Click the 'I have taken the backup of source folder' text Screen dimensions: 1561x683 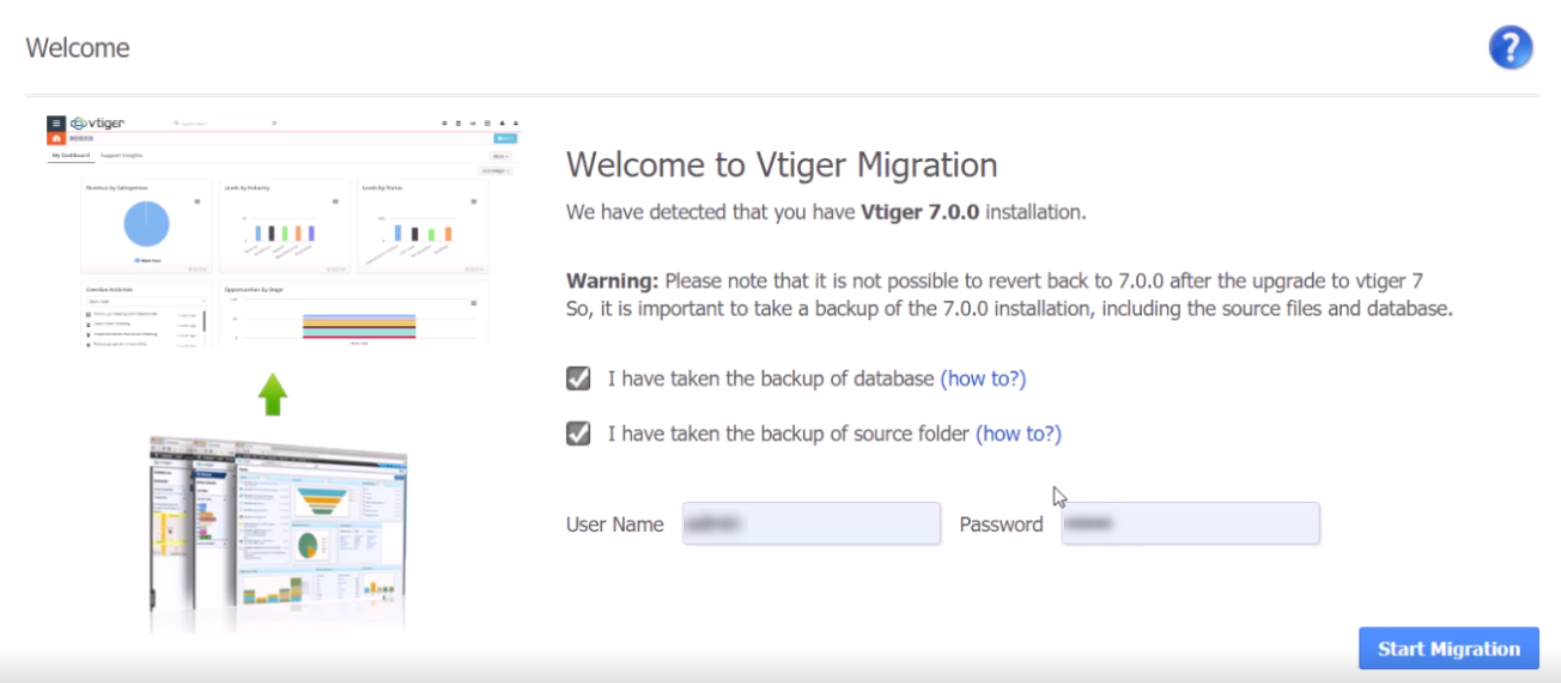[x=789, y=434]
